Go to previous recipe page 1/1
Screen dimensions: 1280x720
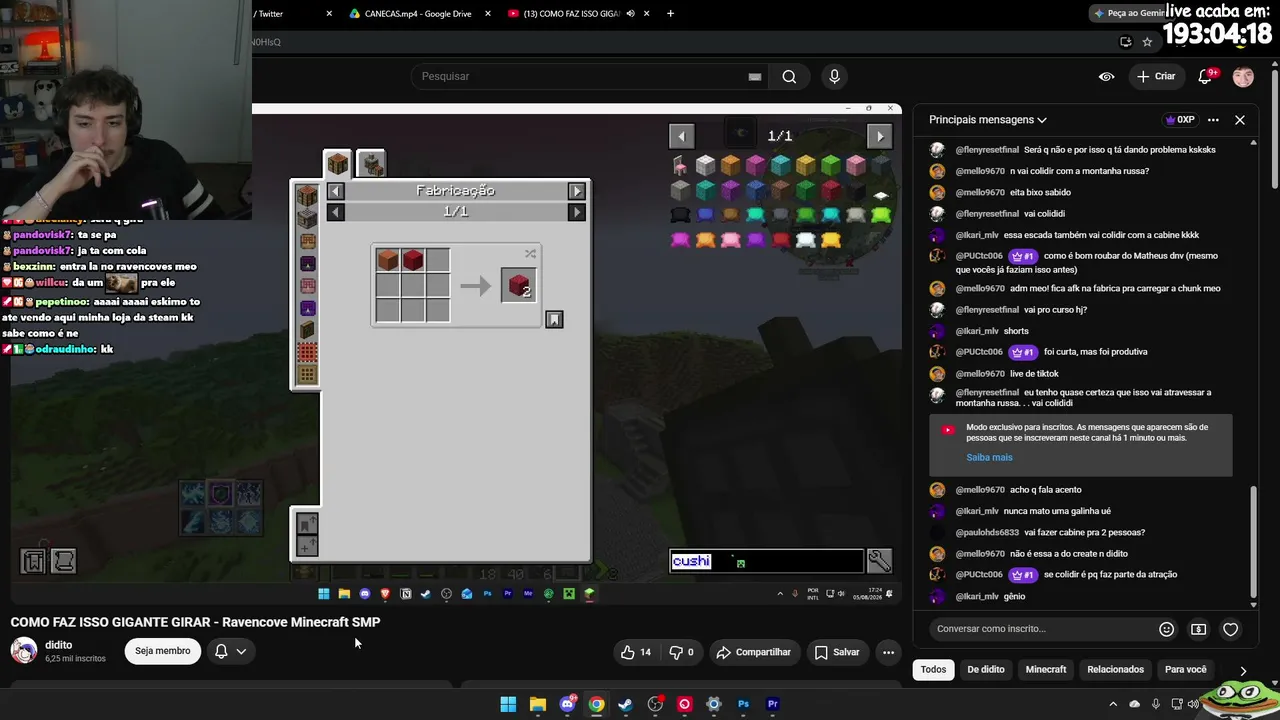pos(335,212)
